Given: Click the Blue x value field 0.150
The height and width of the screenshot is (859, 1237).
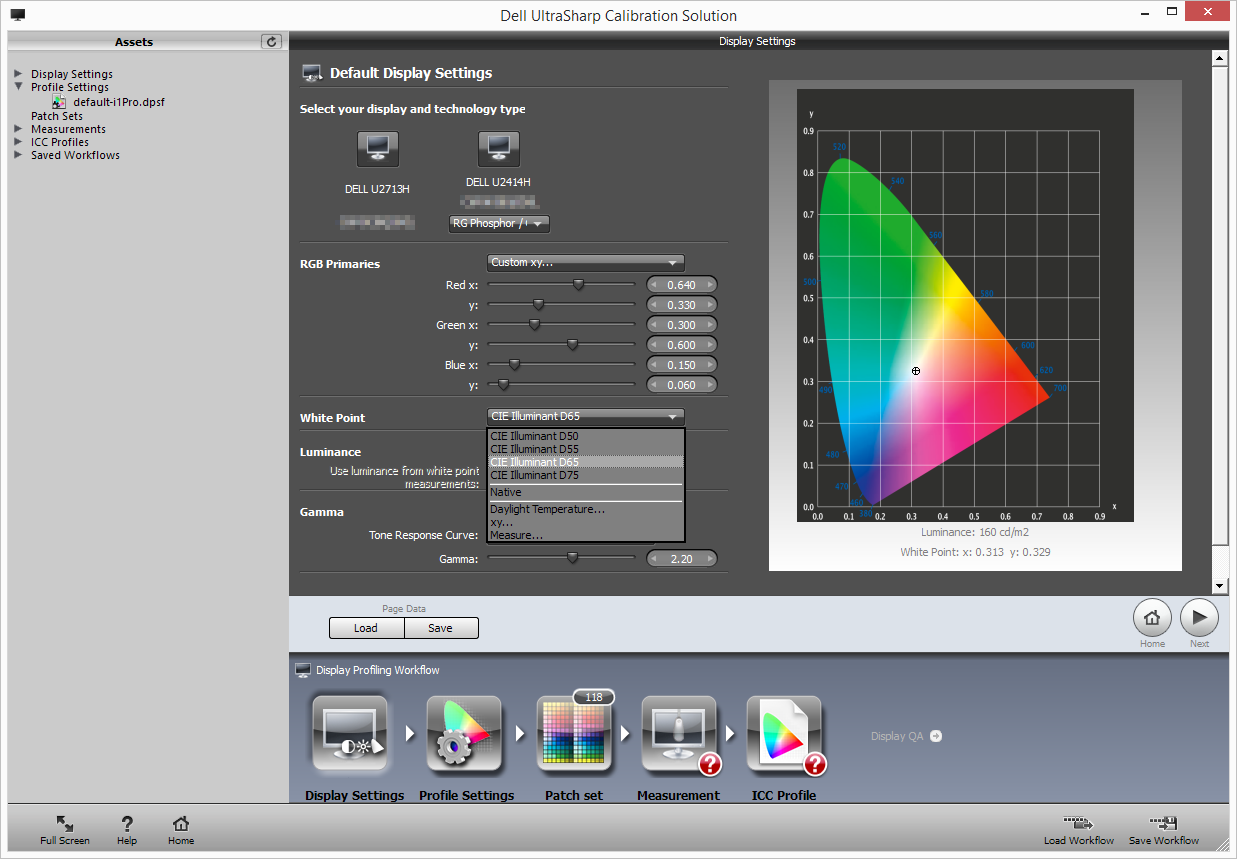Looking at the screenshot, I should [x=681, y=365].
